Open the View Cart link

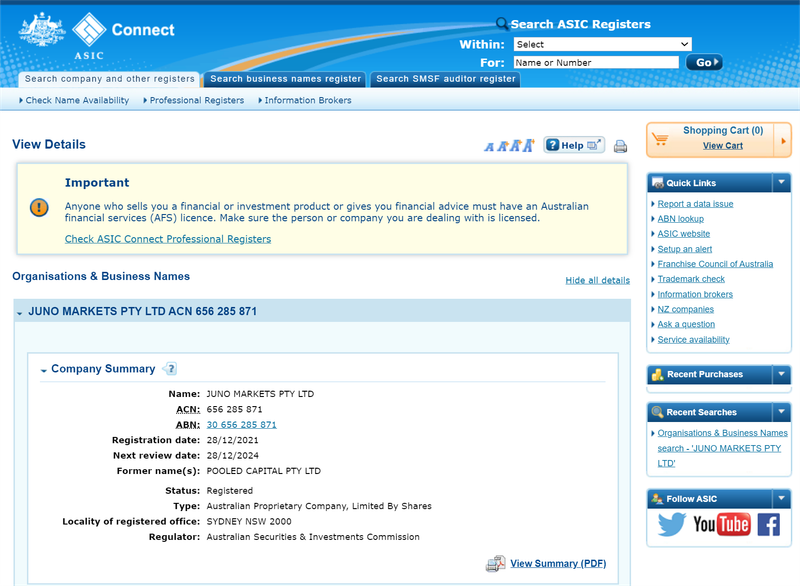tap(722, 146)
